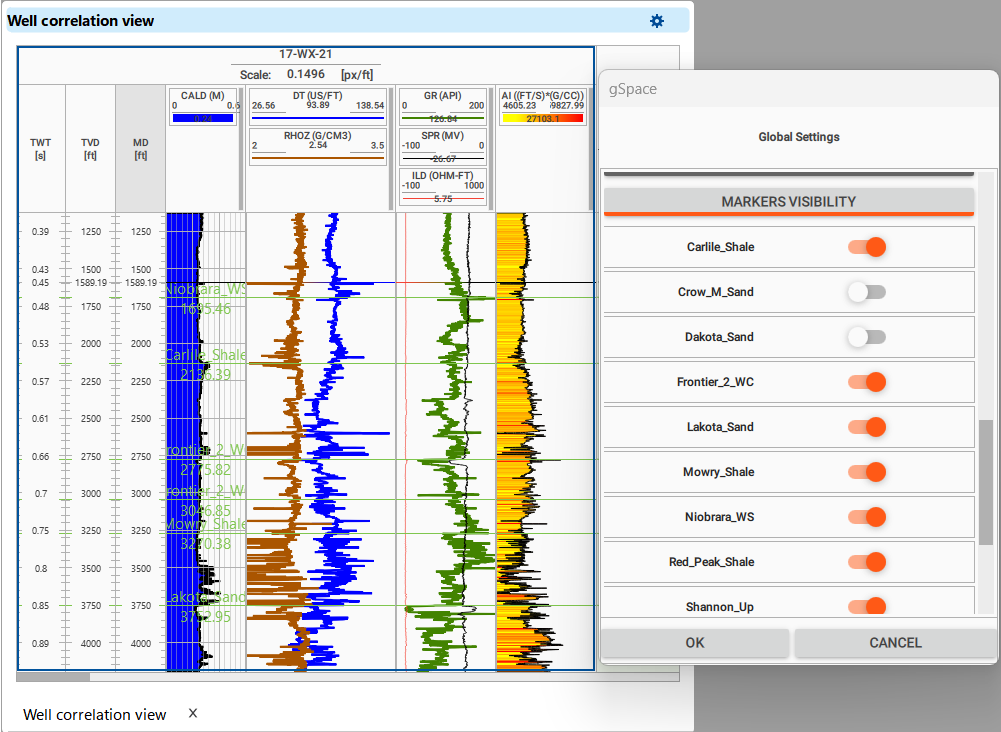Toggle the Mowry_Shale marker switch
The width and height of the screenshot is (1001, 732).
(867, 472)
